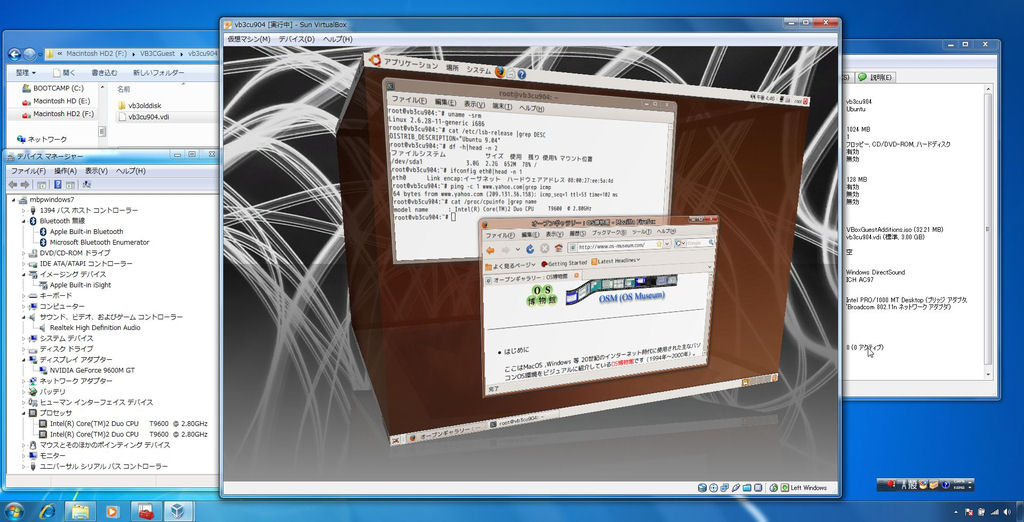The width and height of the screenshot is (1024, 522).
Task: Click 書き込む button in Explorer toolbar
Action: 104,73
